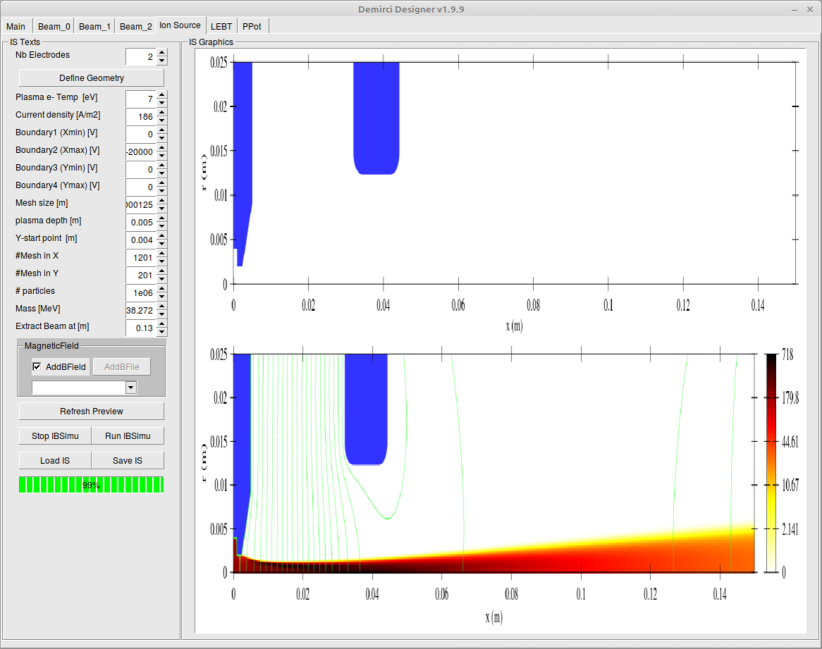This screenshot has height=649, width=822.
Task: Increase the plasma depth value
Action: [x=162, y=218]
